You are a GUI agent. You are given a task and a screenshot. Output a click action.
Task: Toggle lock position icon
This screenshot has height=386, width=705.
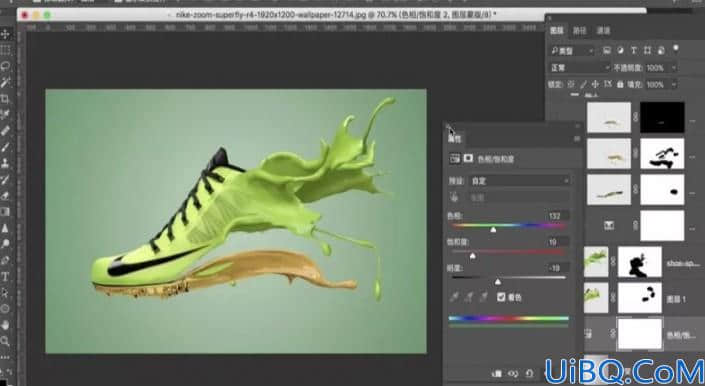(595, 84)
